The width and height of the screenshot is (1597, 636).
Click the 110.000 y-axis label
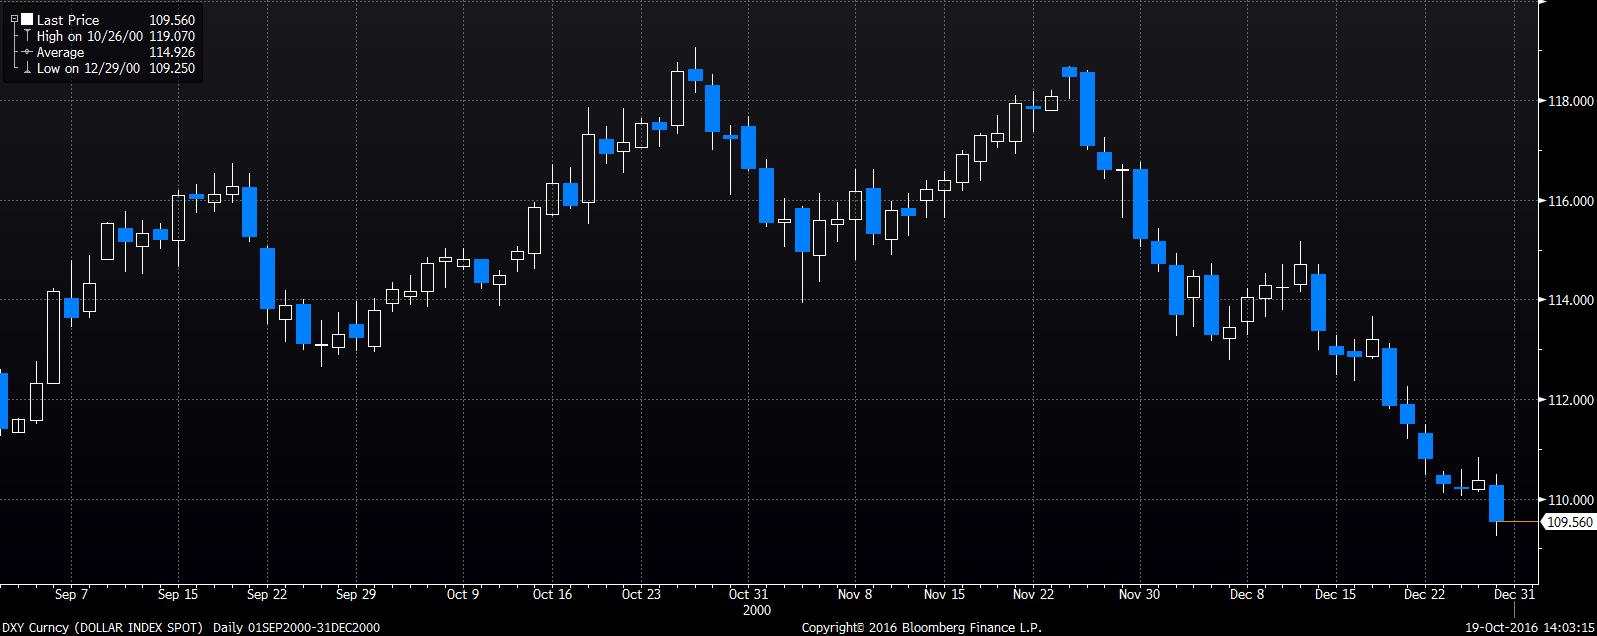point(1570,500)
